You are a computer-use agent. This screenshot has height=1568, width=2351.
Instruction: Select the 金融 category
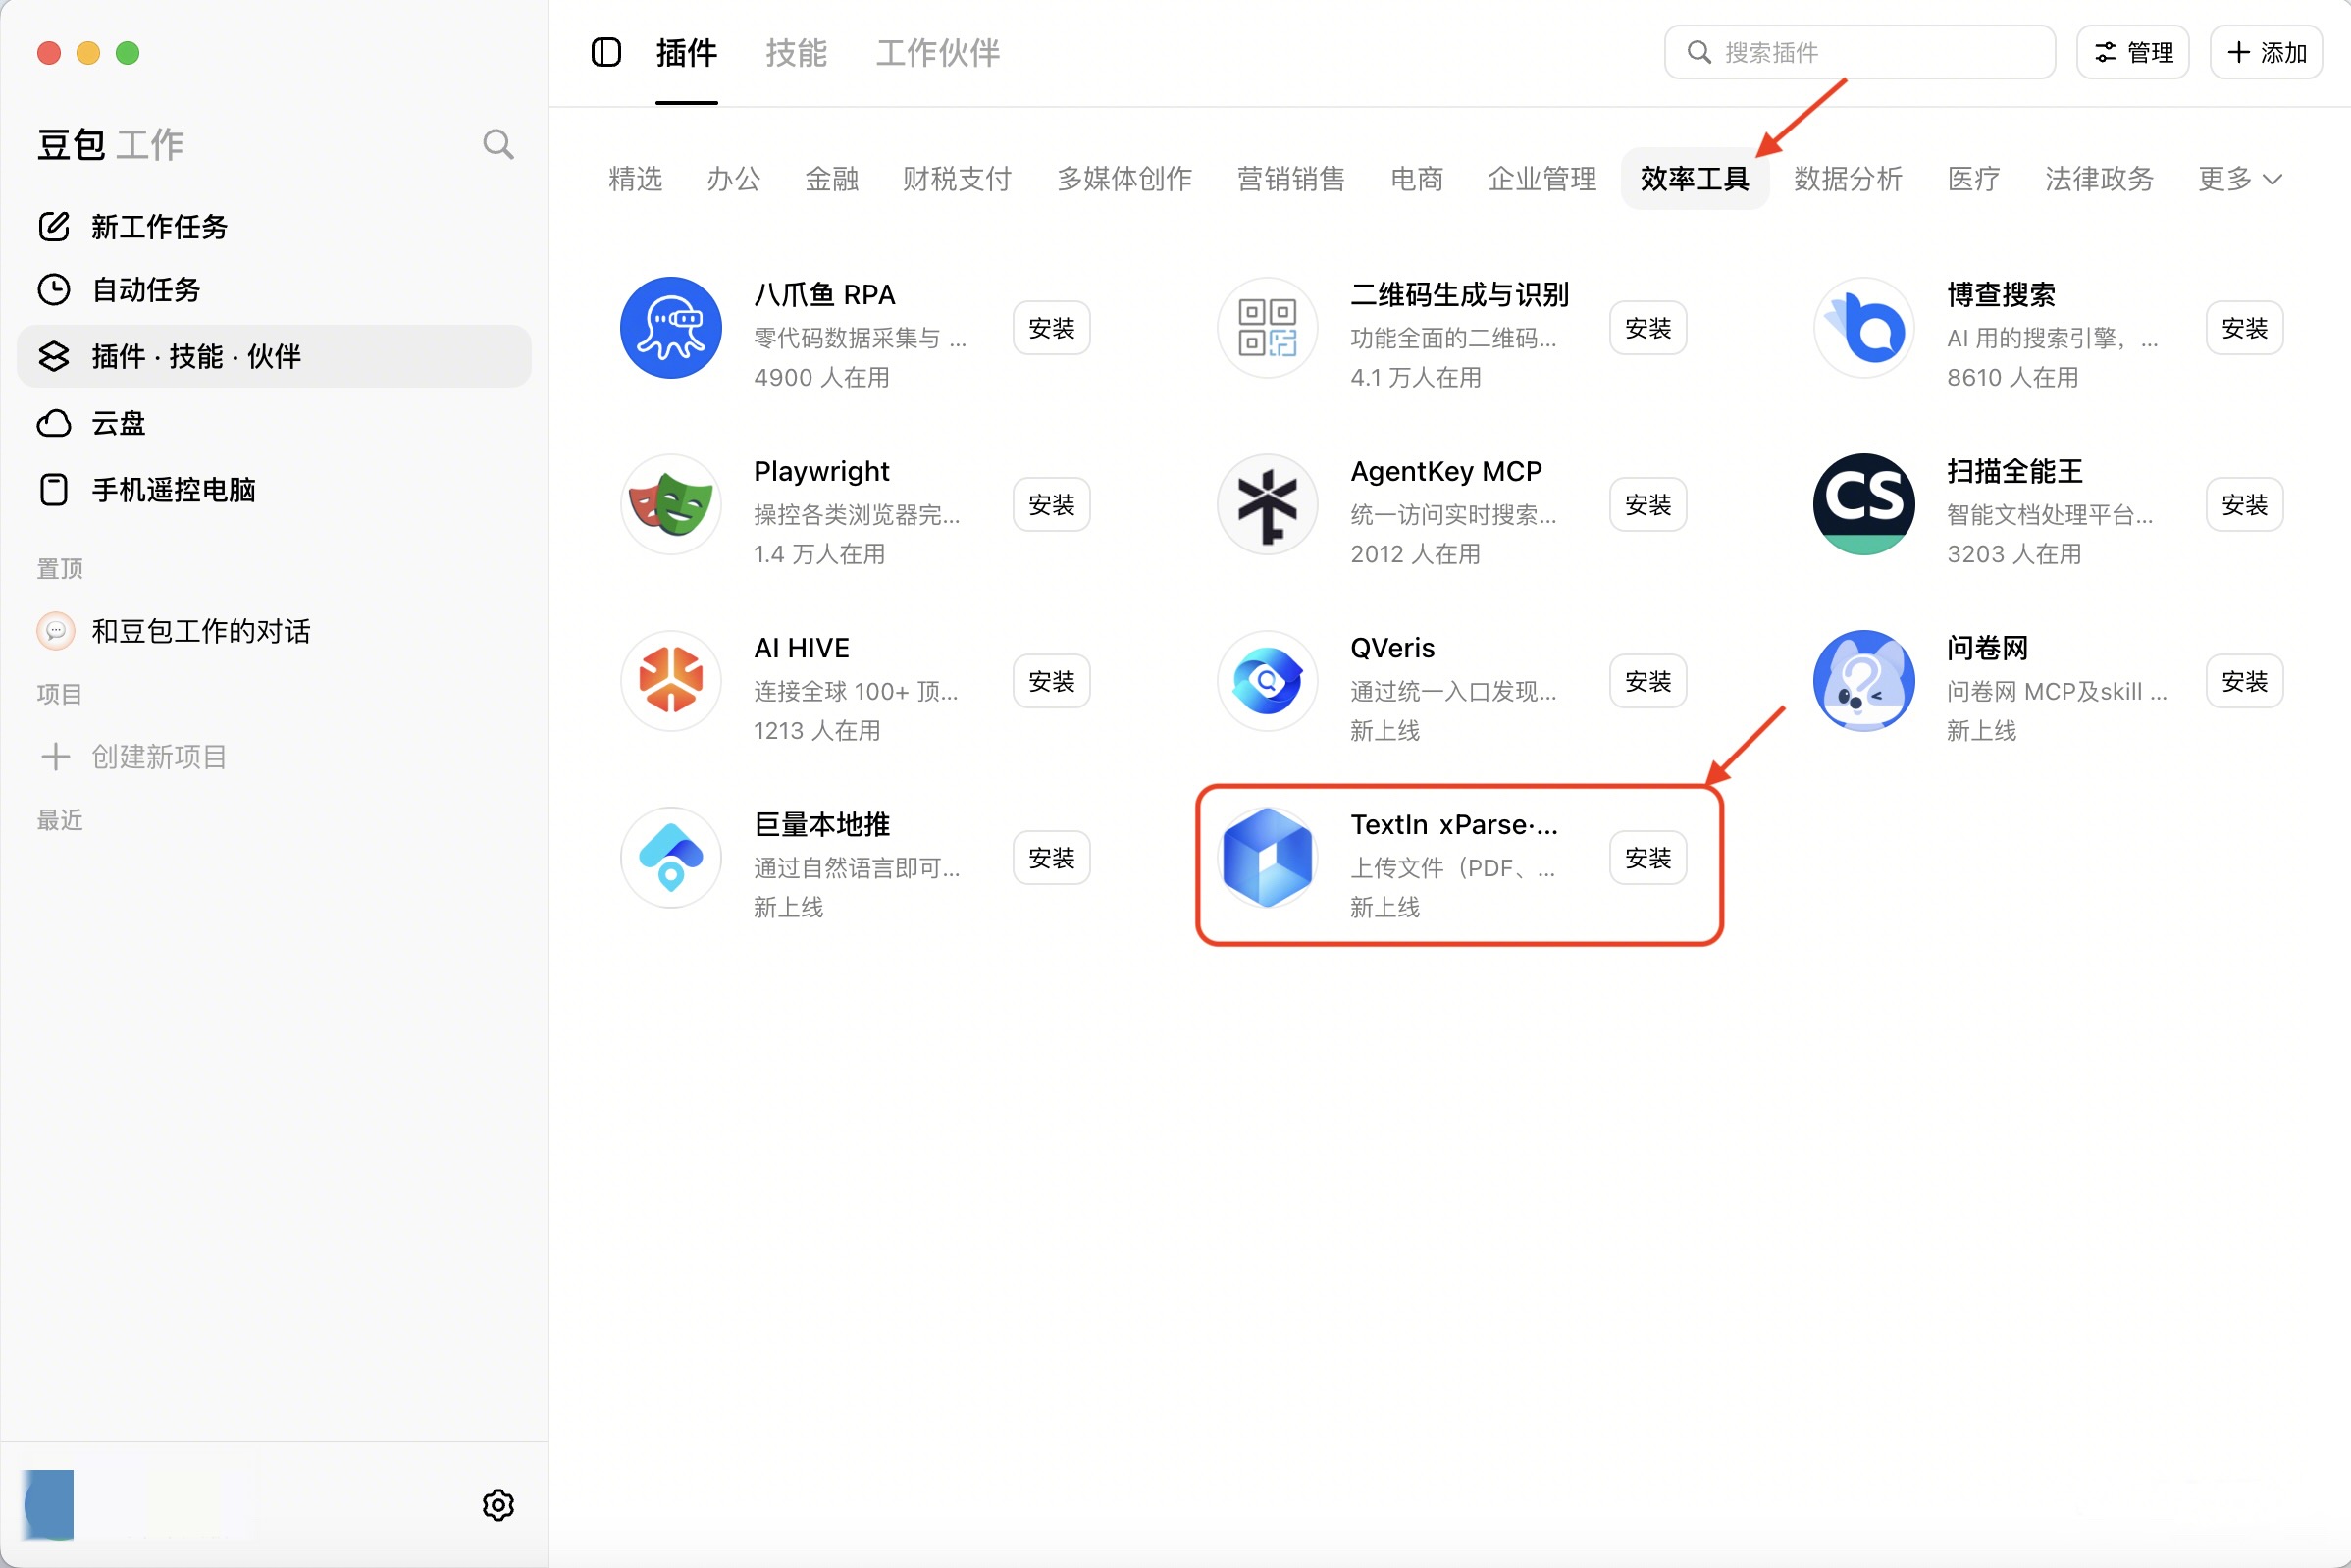(x=831, y=179)
